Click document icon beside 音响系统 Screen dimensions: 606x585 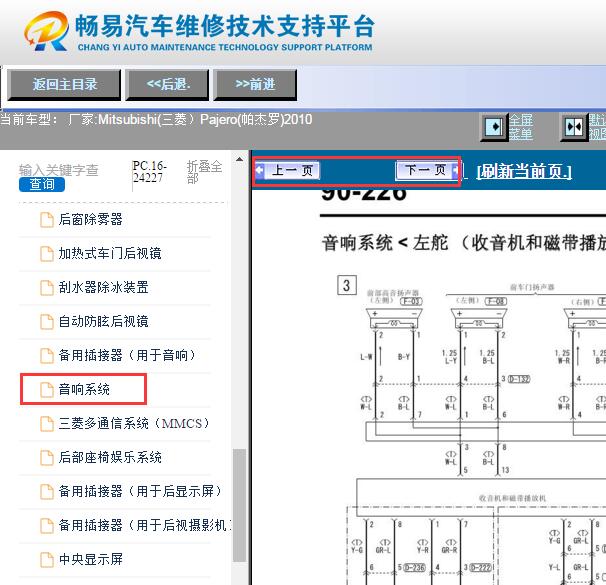[47, 390]
